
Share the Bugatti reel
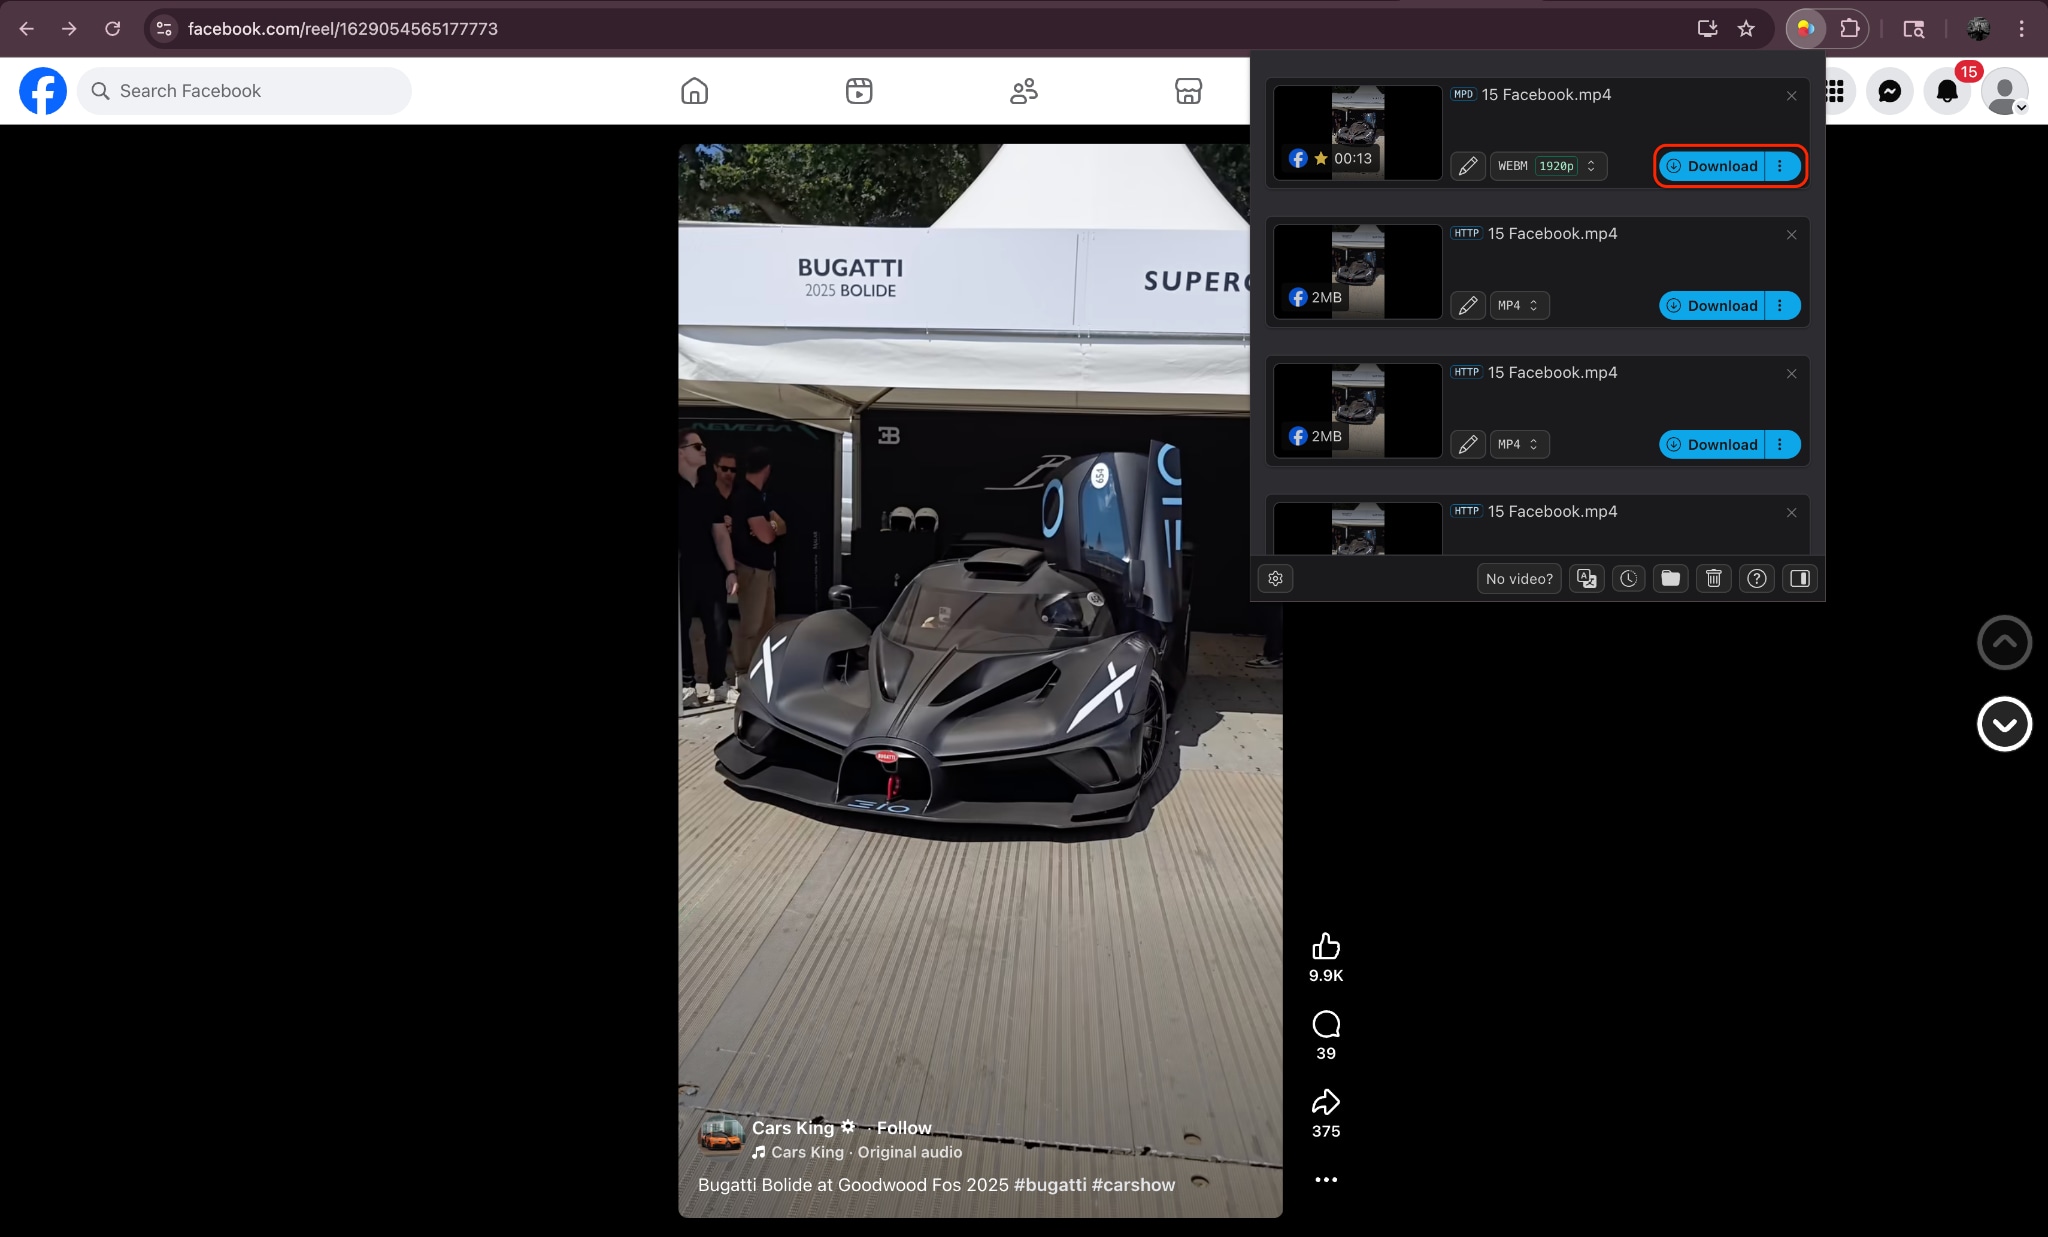point(1326,1102)
